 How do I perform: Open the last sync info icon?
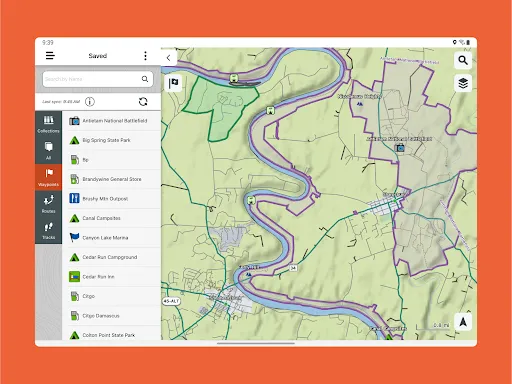click(90, 102)
